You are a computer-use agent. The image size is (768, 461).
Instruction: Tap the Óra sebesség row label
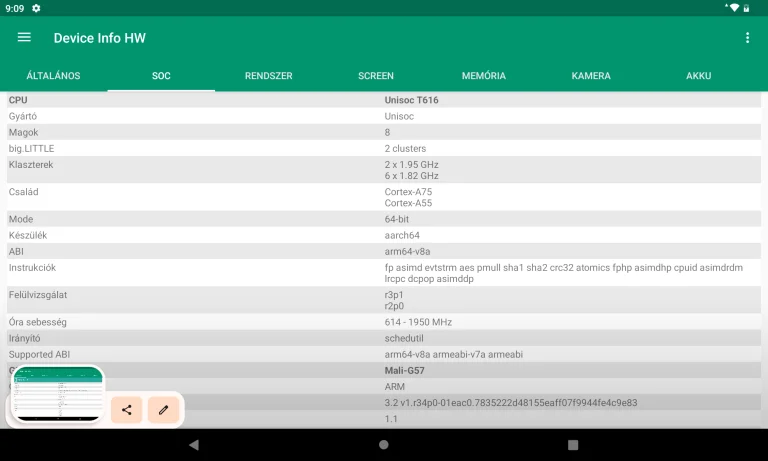point(38,322)
